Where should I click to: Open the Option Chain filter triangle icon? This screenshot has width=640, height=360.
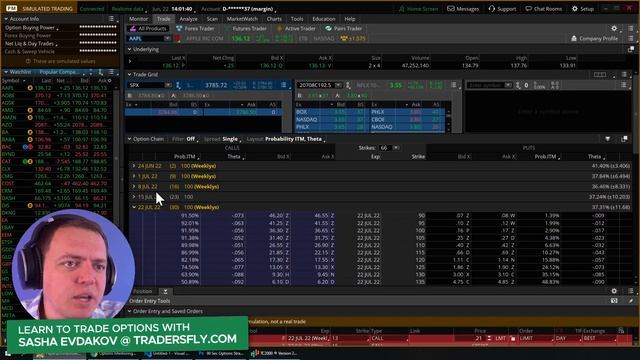[607, 139]
